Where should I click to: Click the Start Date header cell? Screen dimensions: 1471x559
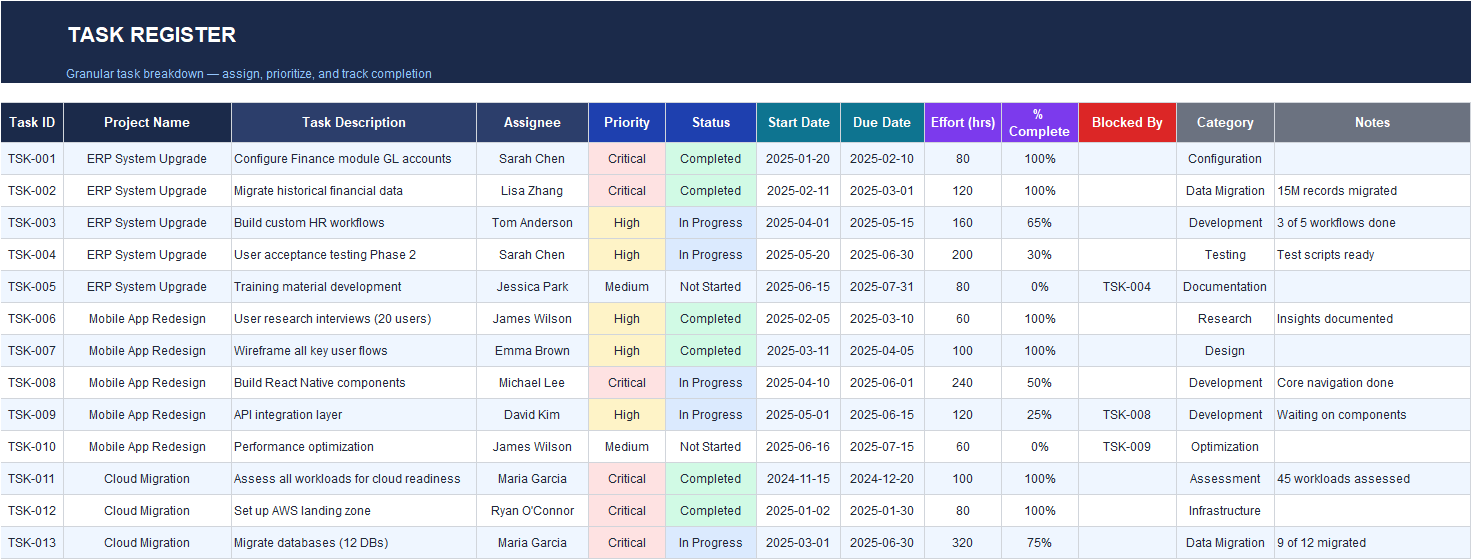click(799, 122)
